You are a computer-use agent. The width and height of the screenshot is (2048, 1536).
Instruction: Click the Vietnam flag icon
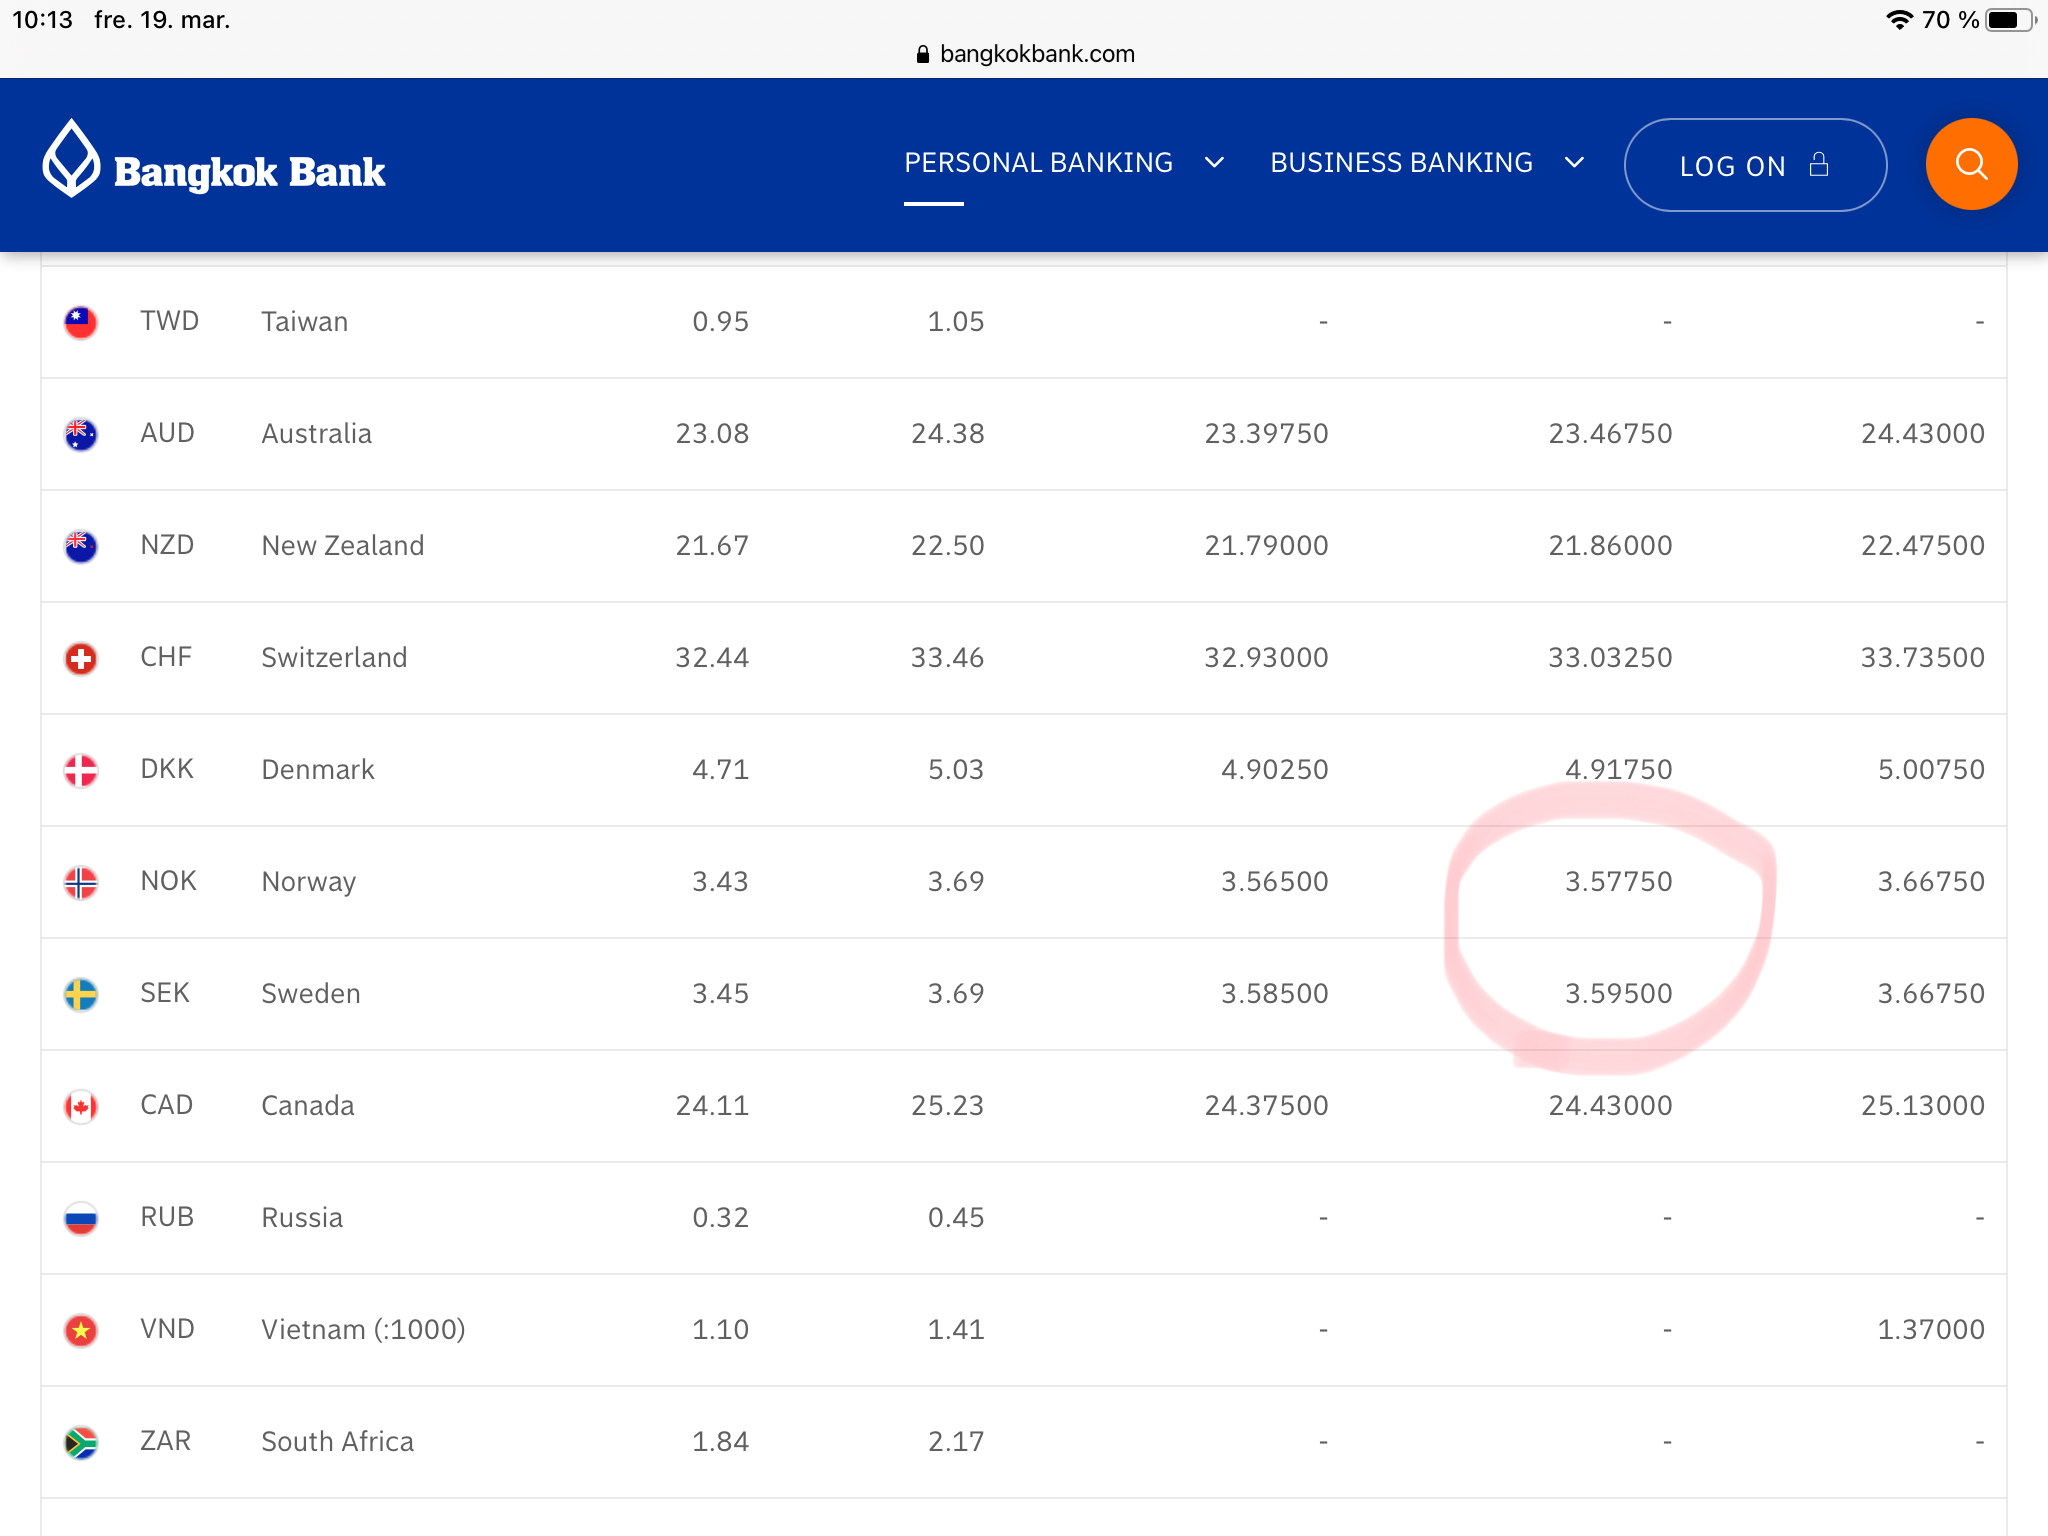point(81,1330)
